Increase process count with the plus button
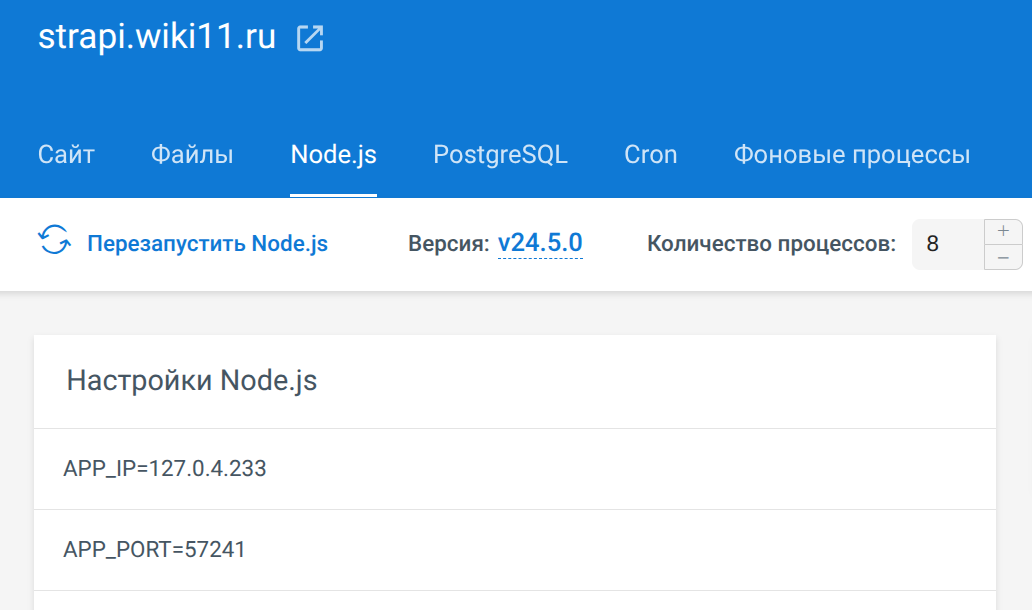 pos(1003,231)
